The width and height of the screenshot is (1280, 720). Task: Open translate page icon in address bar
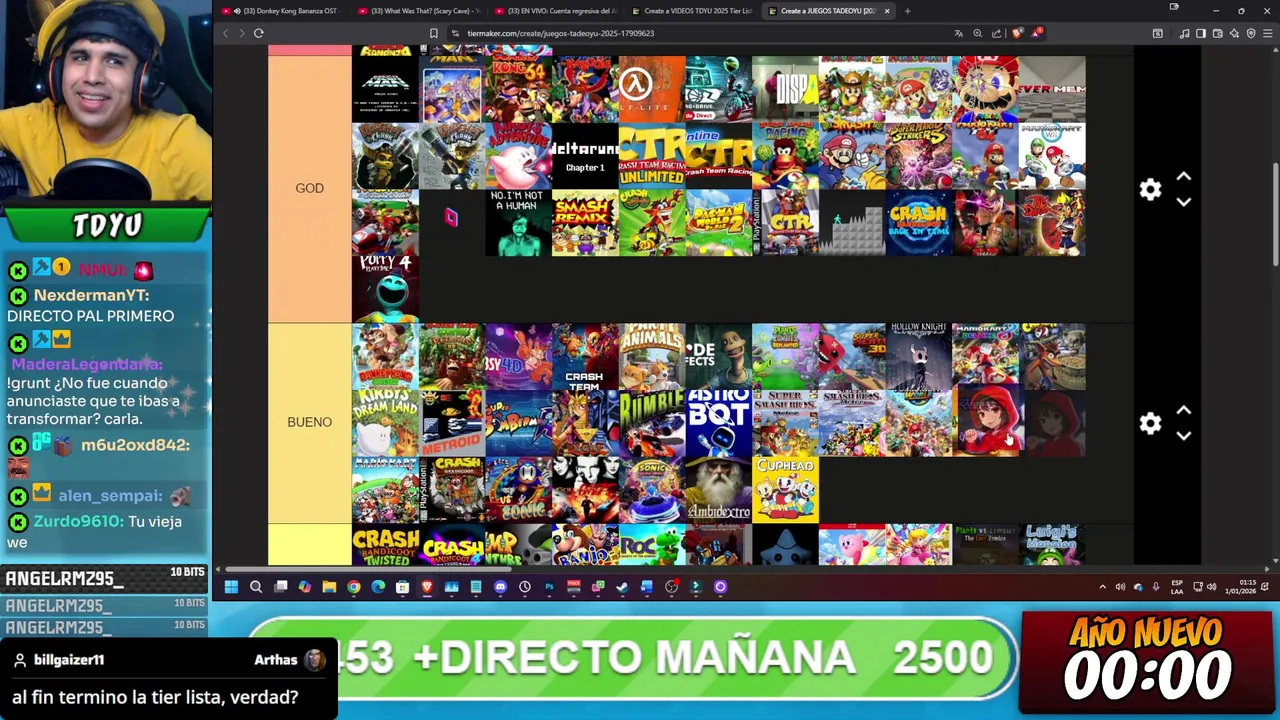click(x=961, y=33)
